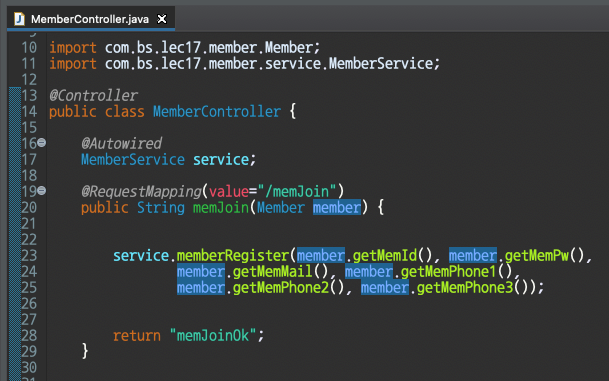
Task: Close the MemberController.java tab
Action: pos(162,19)
